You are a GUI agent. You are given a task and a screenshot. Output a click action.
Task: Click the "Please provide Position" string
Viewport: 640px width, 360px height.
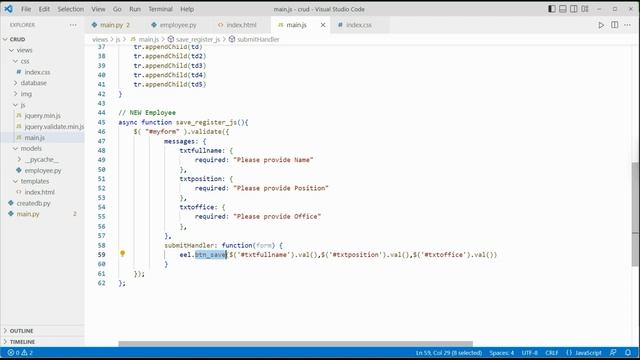pos(281,188)
